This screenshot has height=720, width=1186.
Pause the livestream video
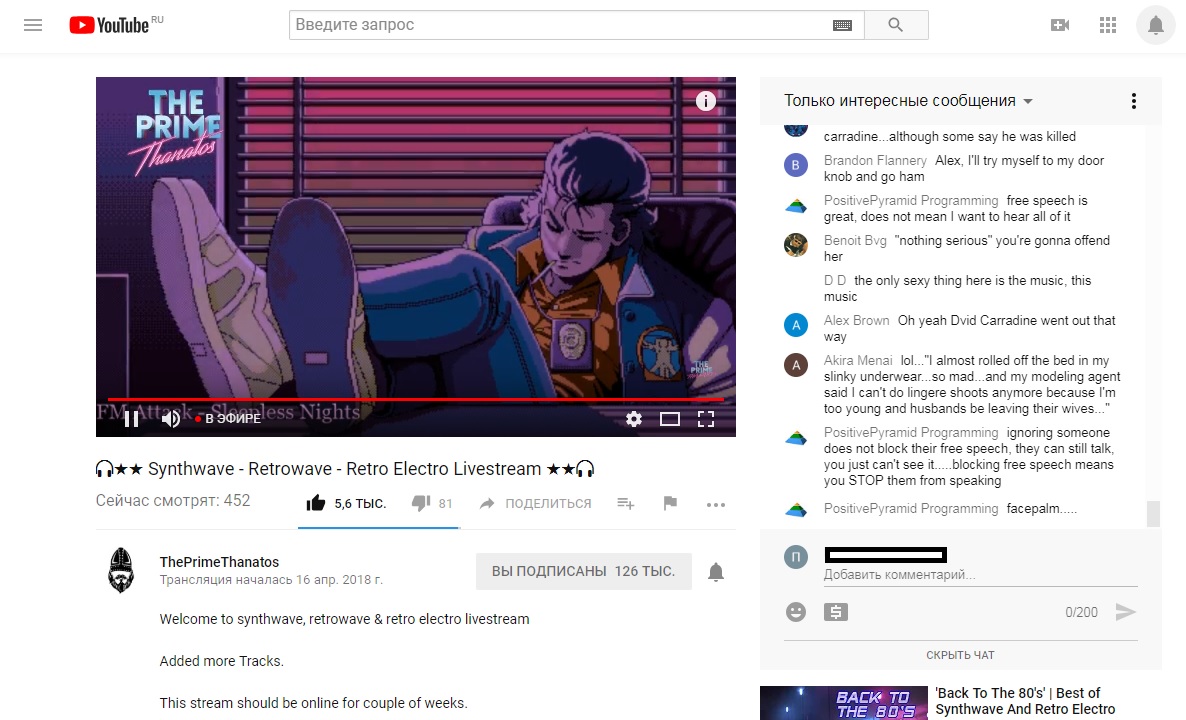(x=132, y=418)
